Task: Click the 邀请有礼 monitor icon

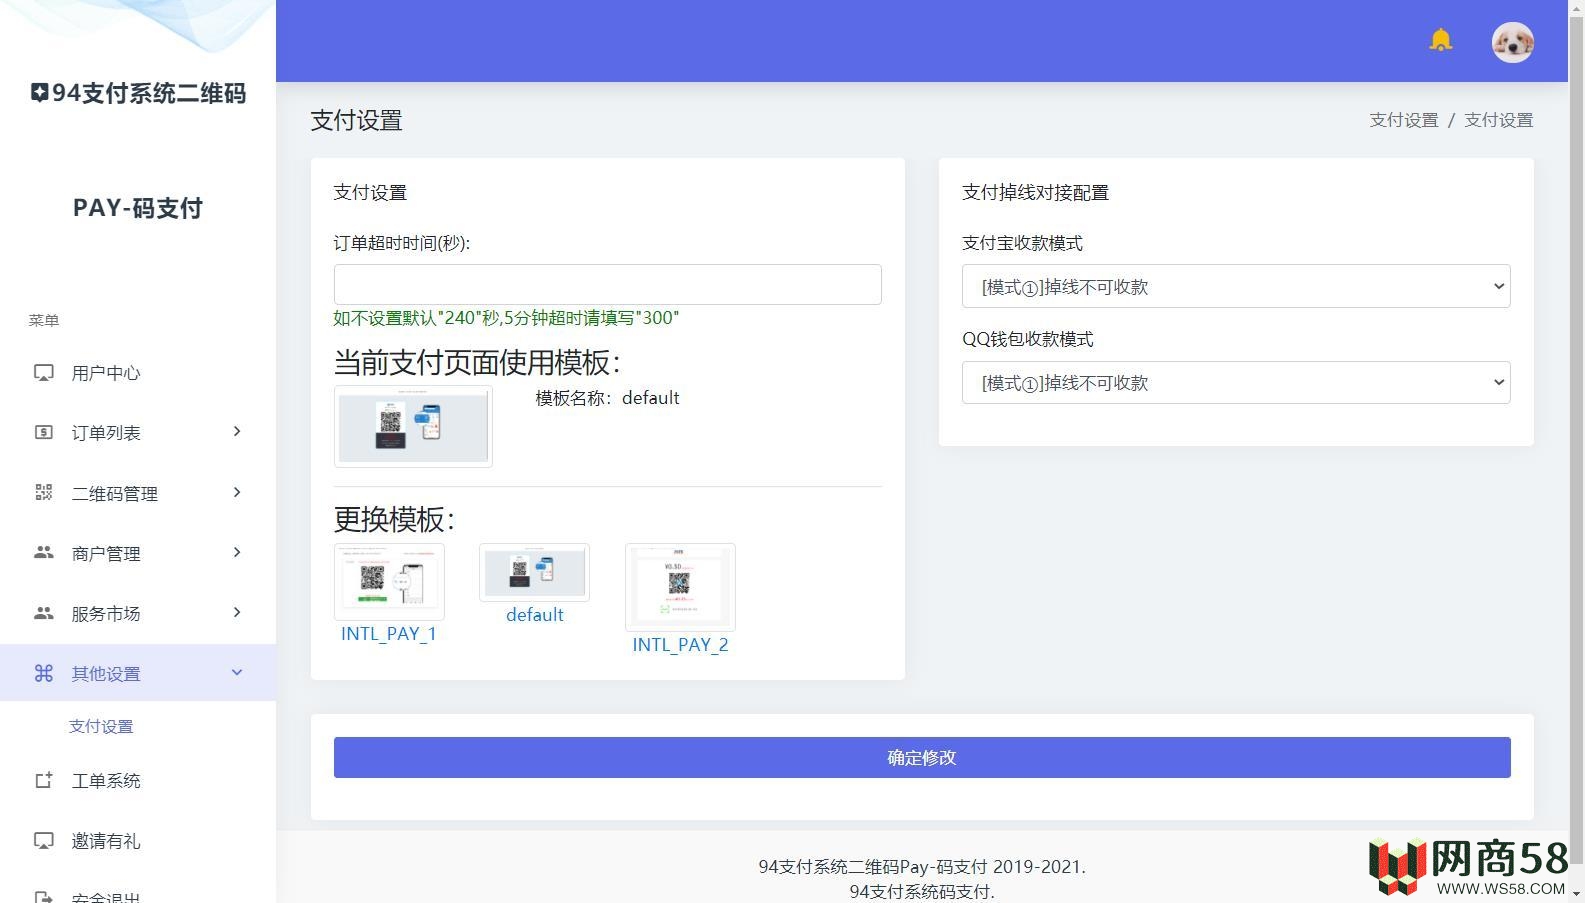Action: click(44, 841)
